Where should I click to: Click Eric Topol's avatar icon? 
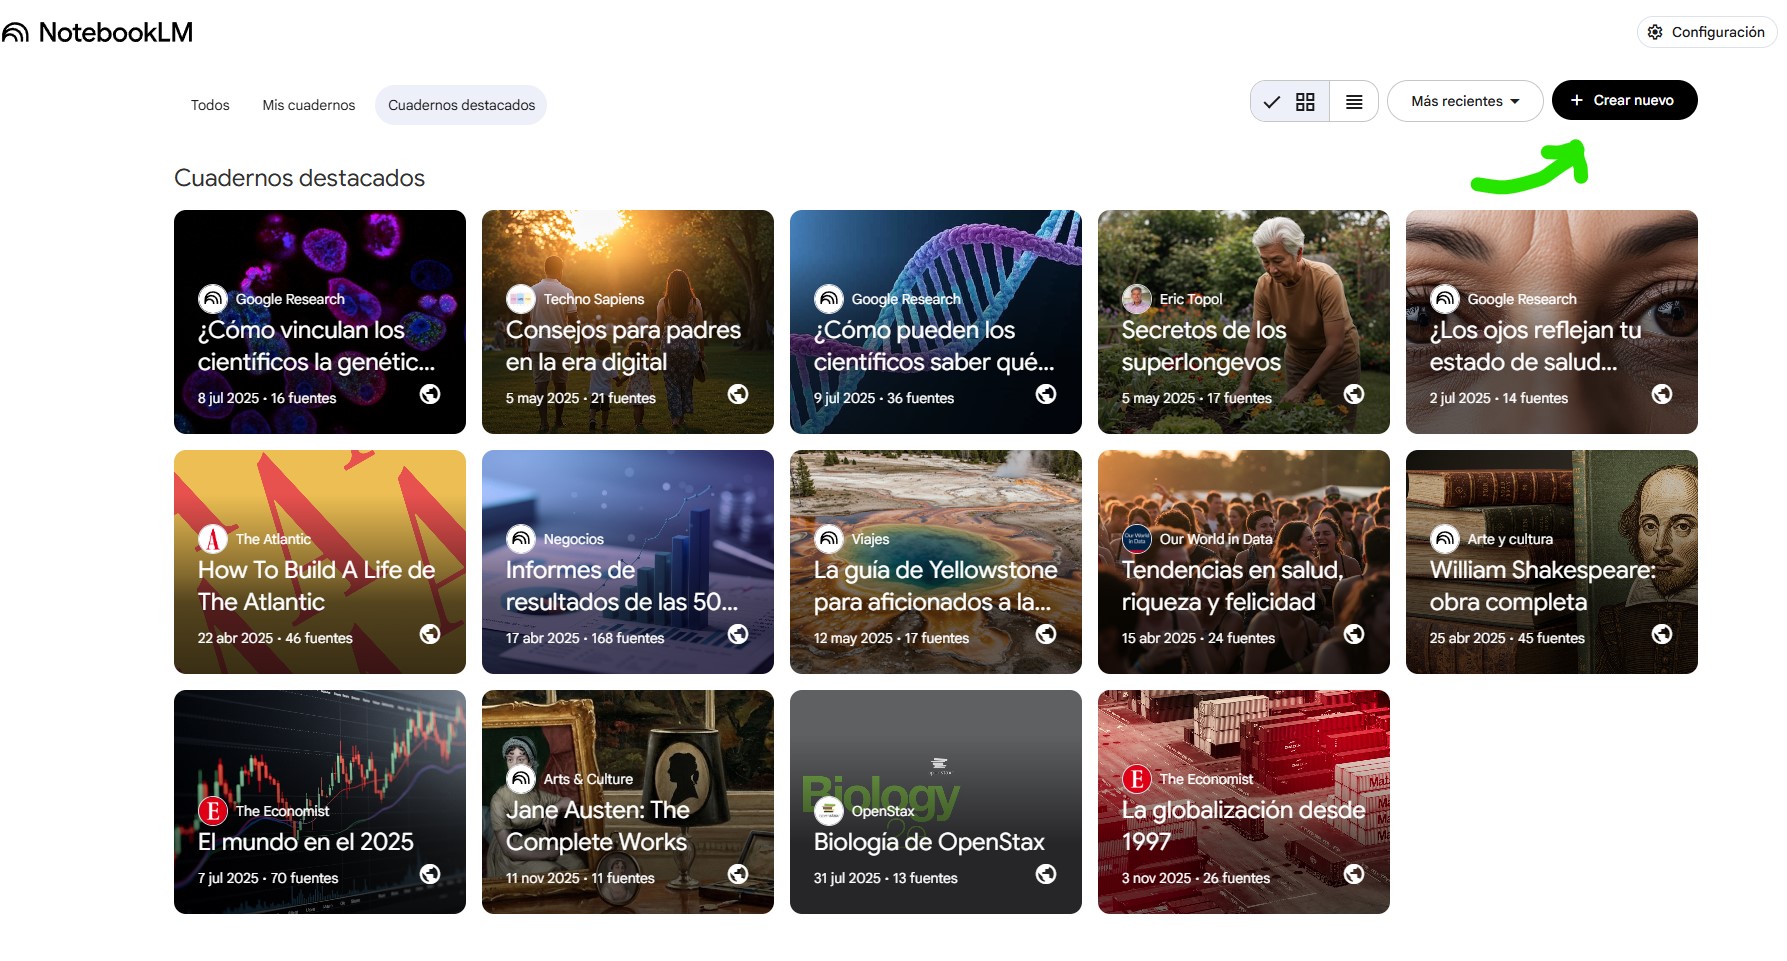pos(1136,299)
